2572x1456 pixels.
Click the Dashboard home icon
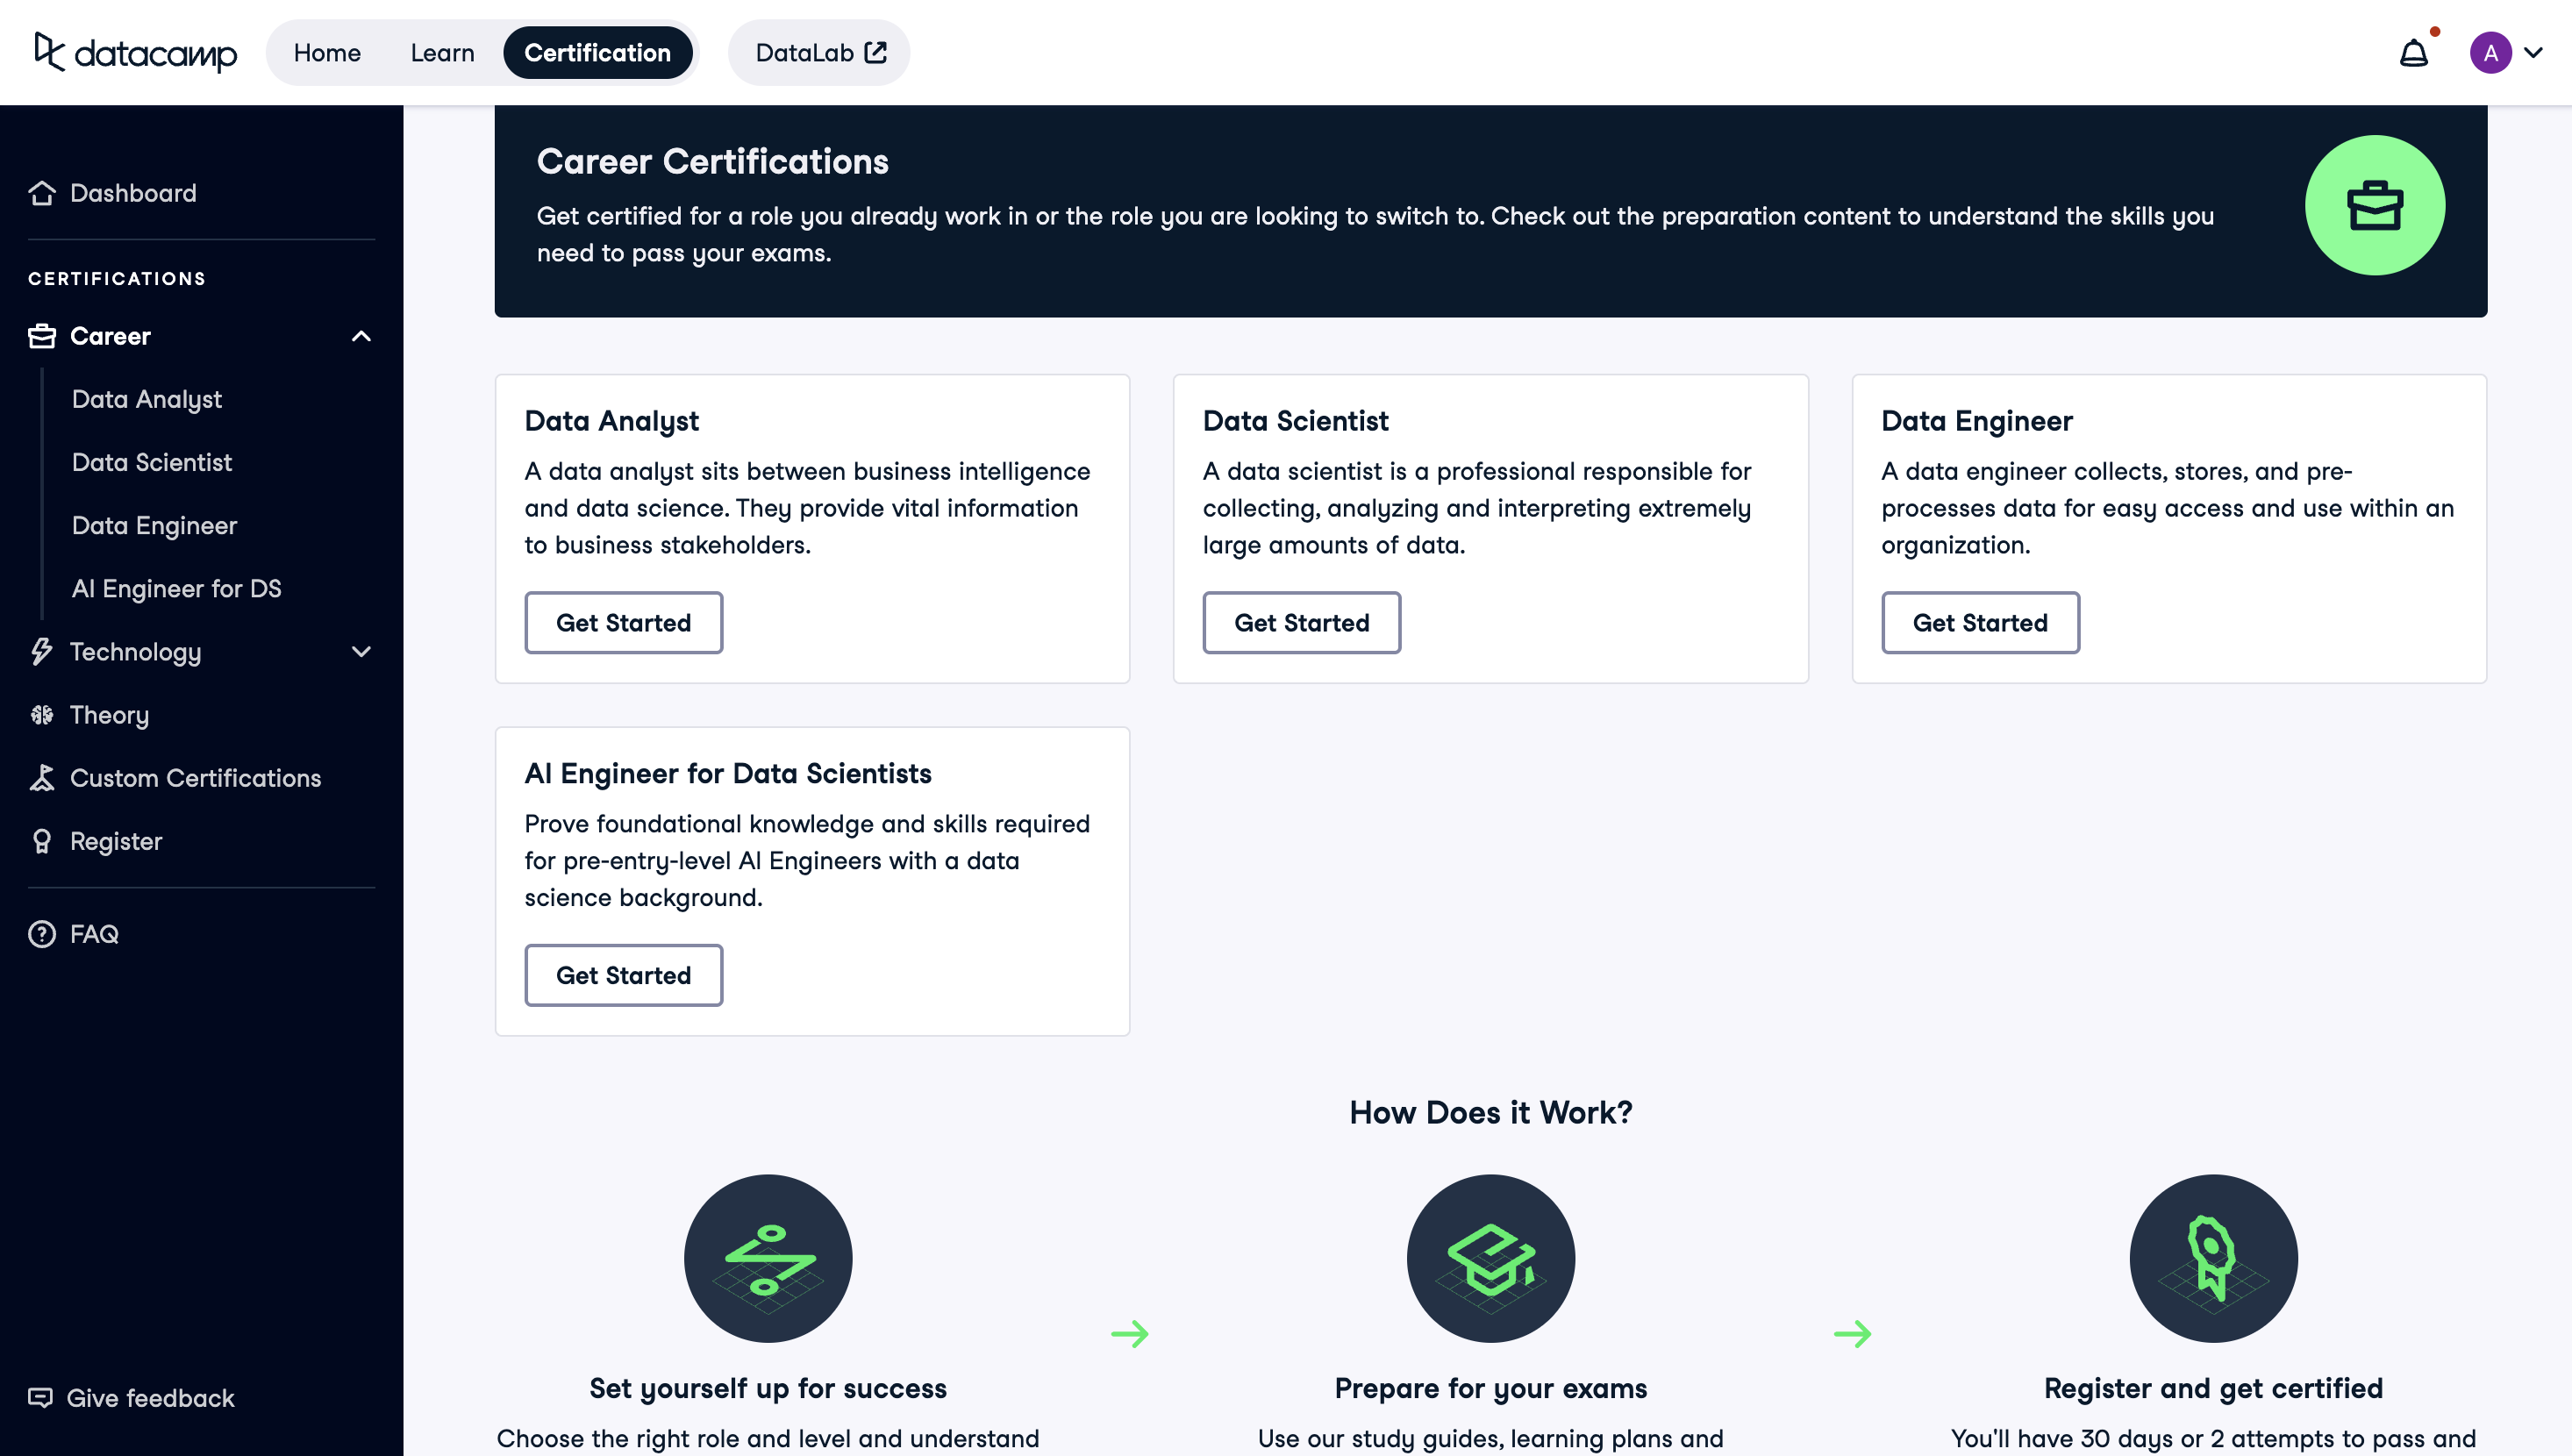pyautogui.click(x=42, y=193)
